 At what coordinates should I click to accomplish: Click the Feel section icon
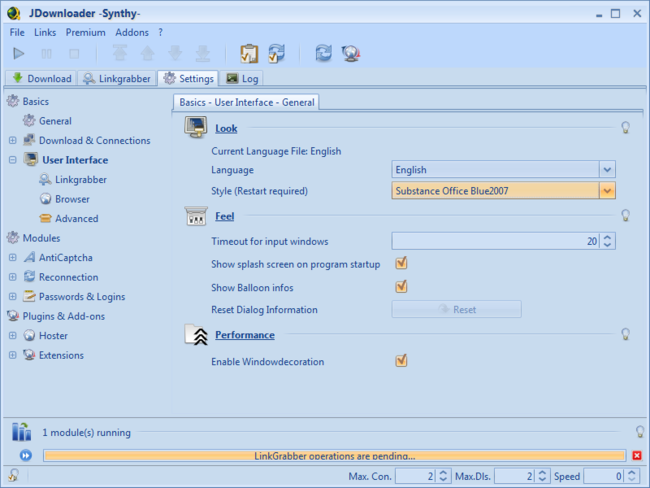[x=196, y=216]
